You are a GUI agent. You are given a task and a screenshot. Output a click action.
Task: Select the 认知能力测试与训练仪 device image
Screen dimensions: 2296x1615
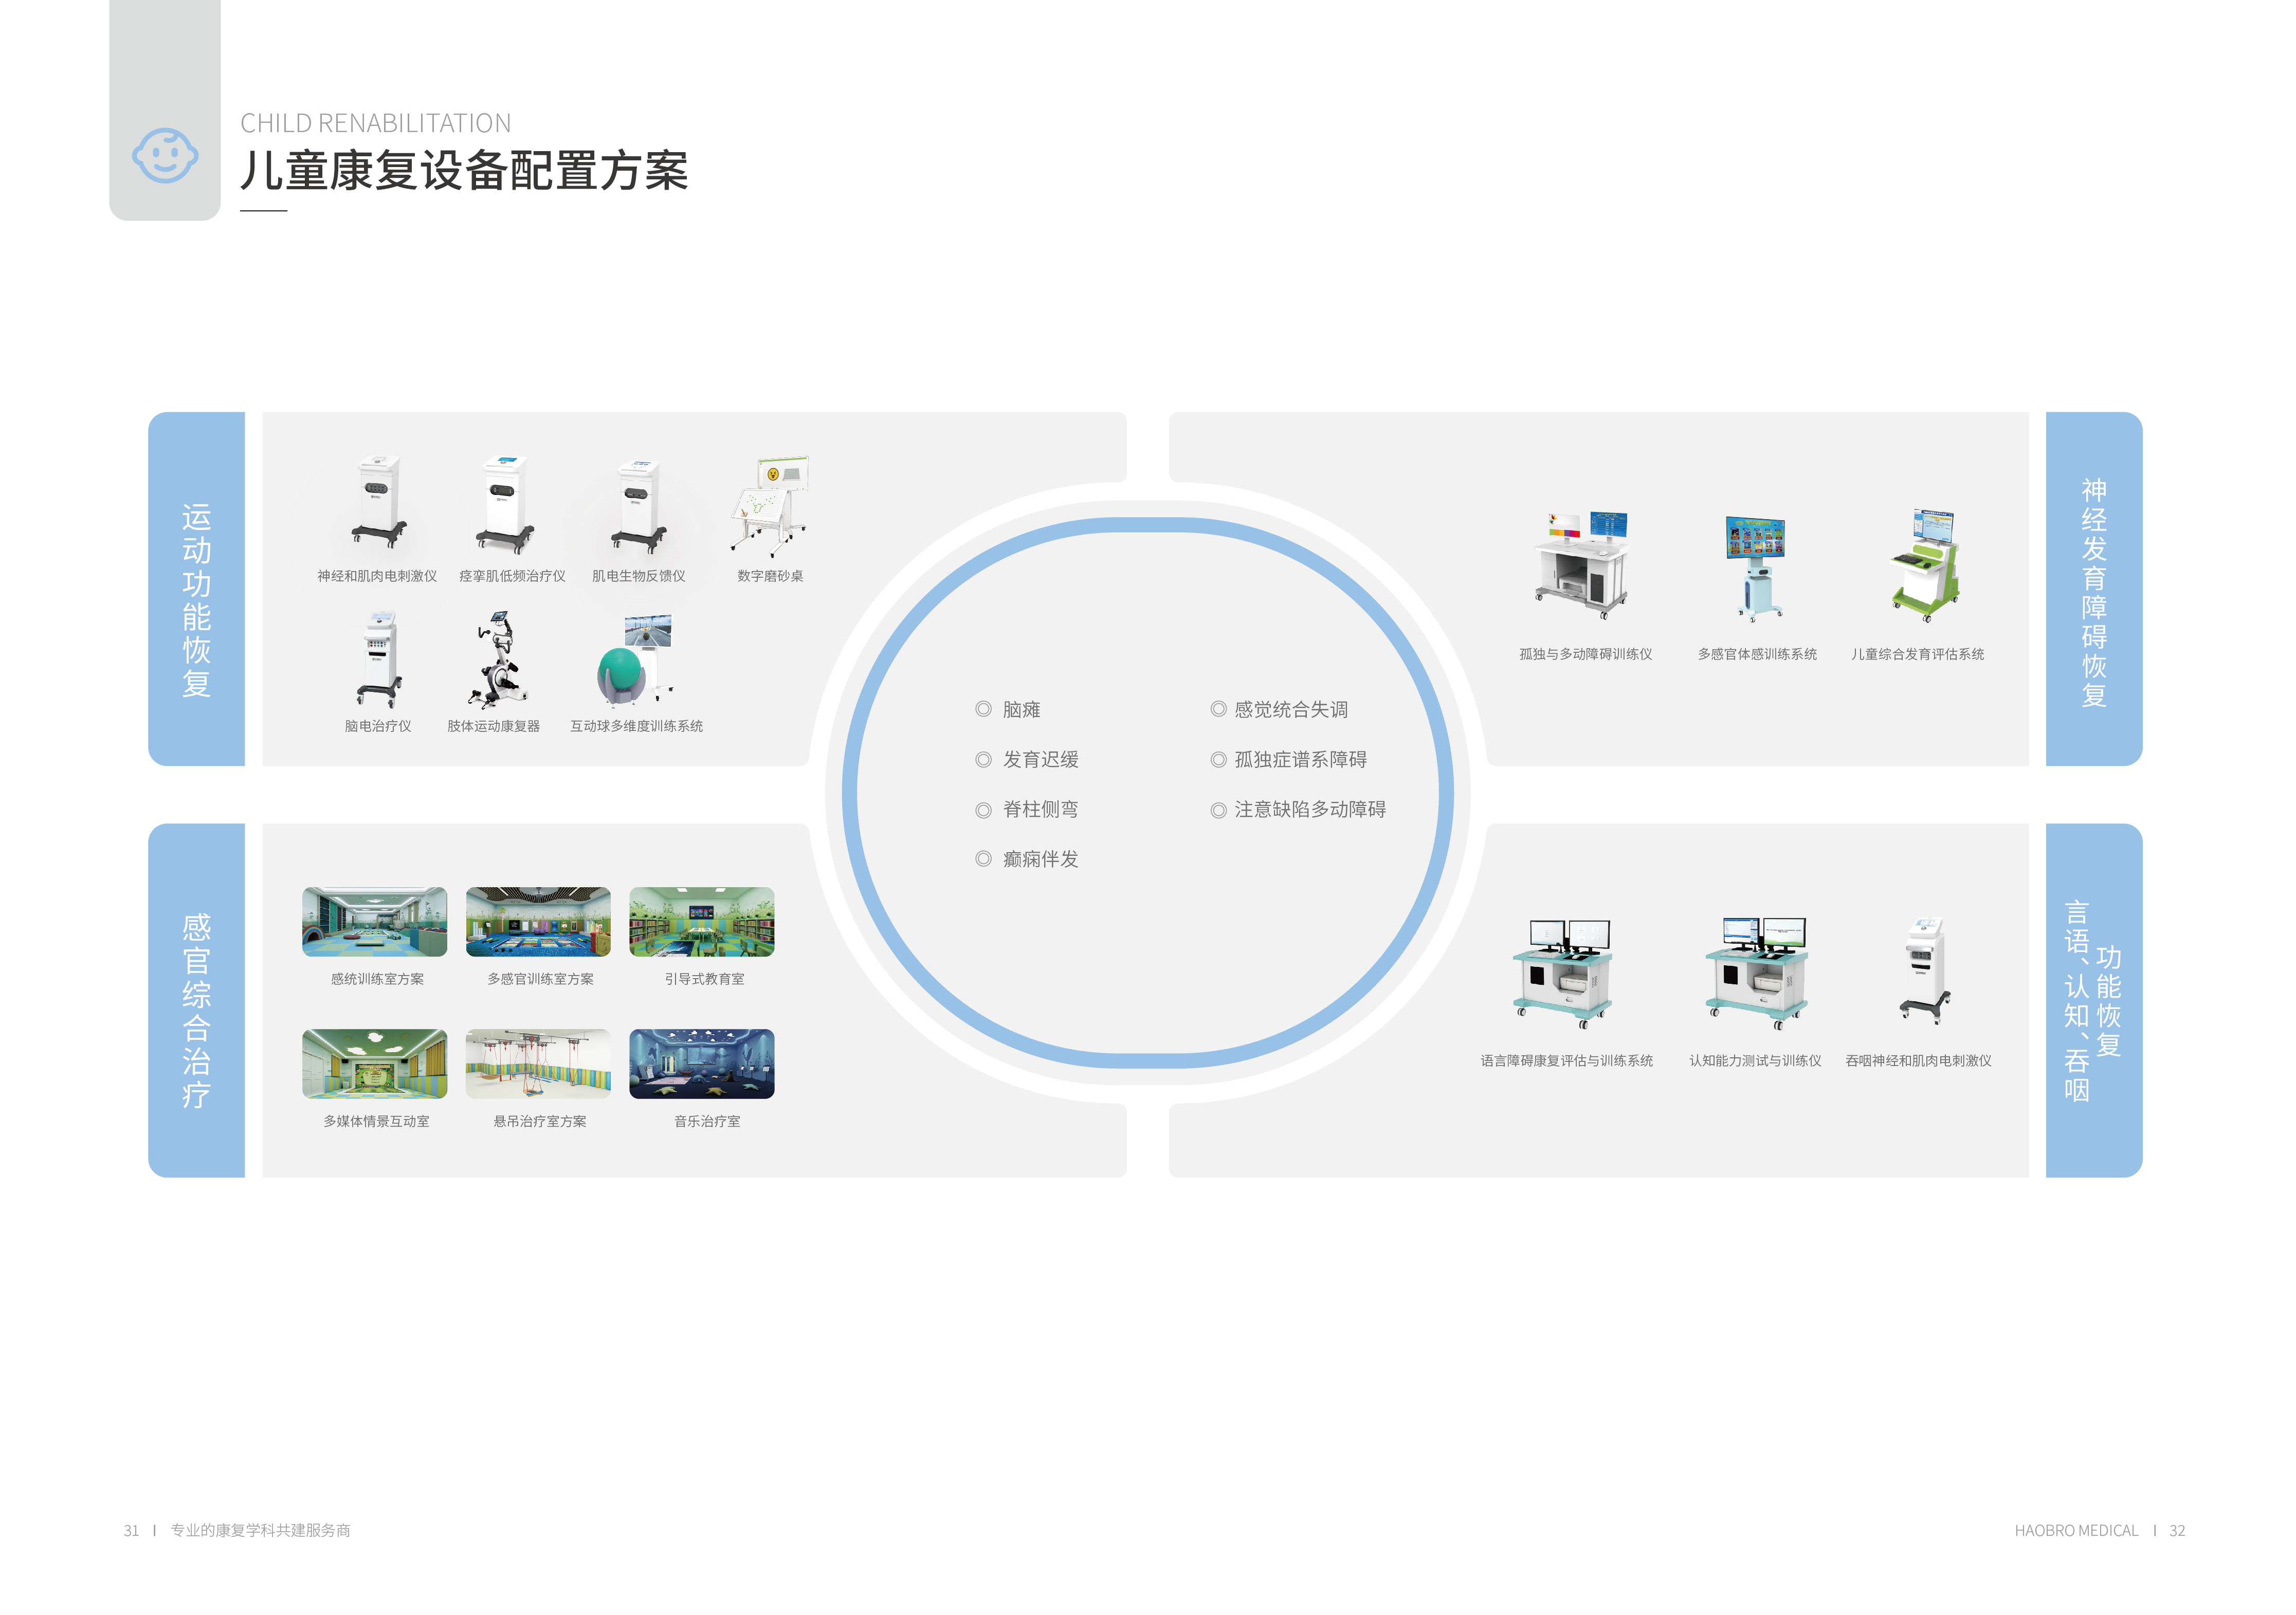[x=1756, y=973]
